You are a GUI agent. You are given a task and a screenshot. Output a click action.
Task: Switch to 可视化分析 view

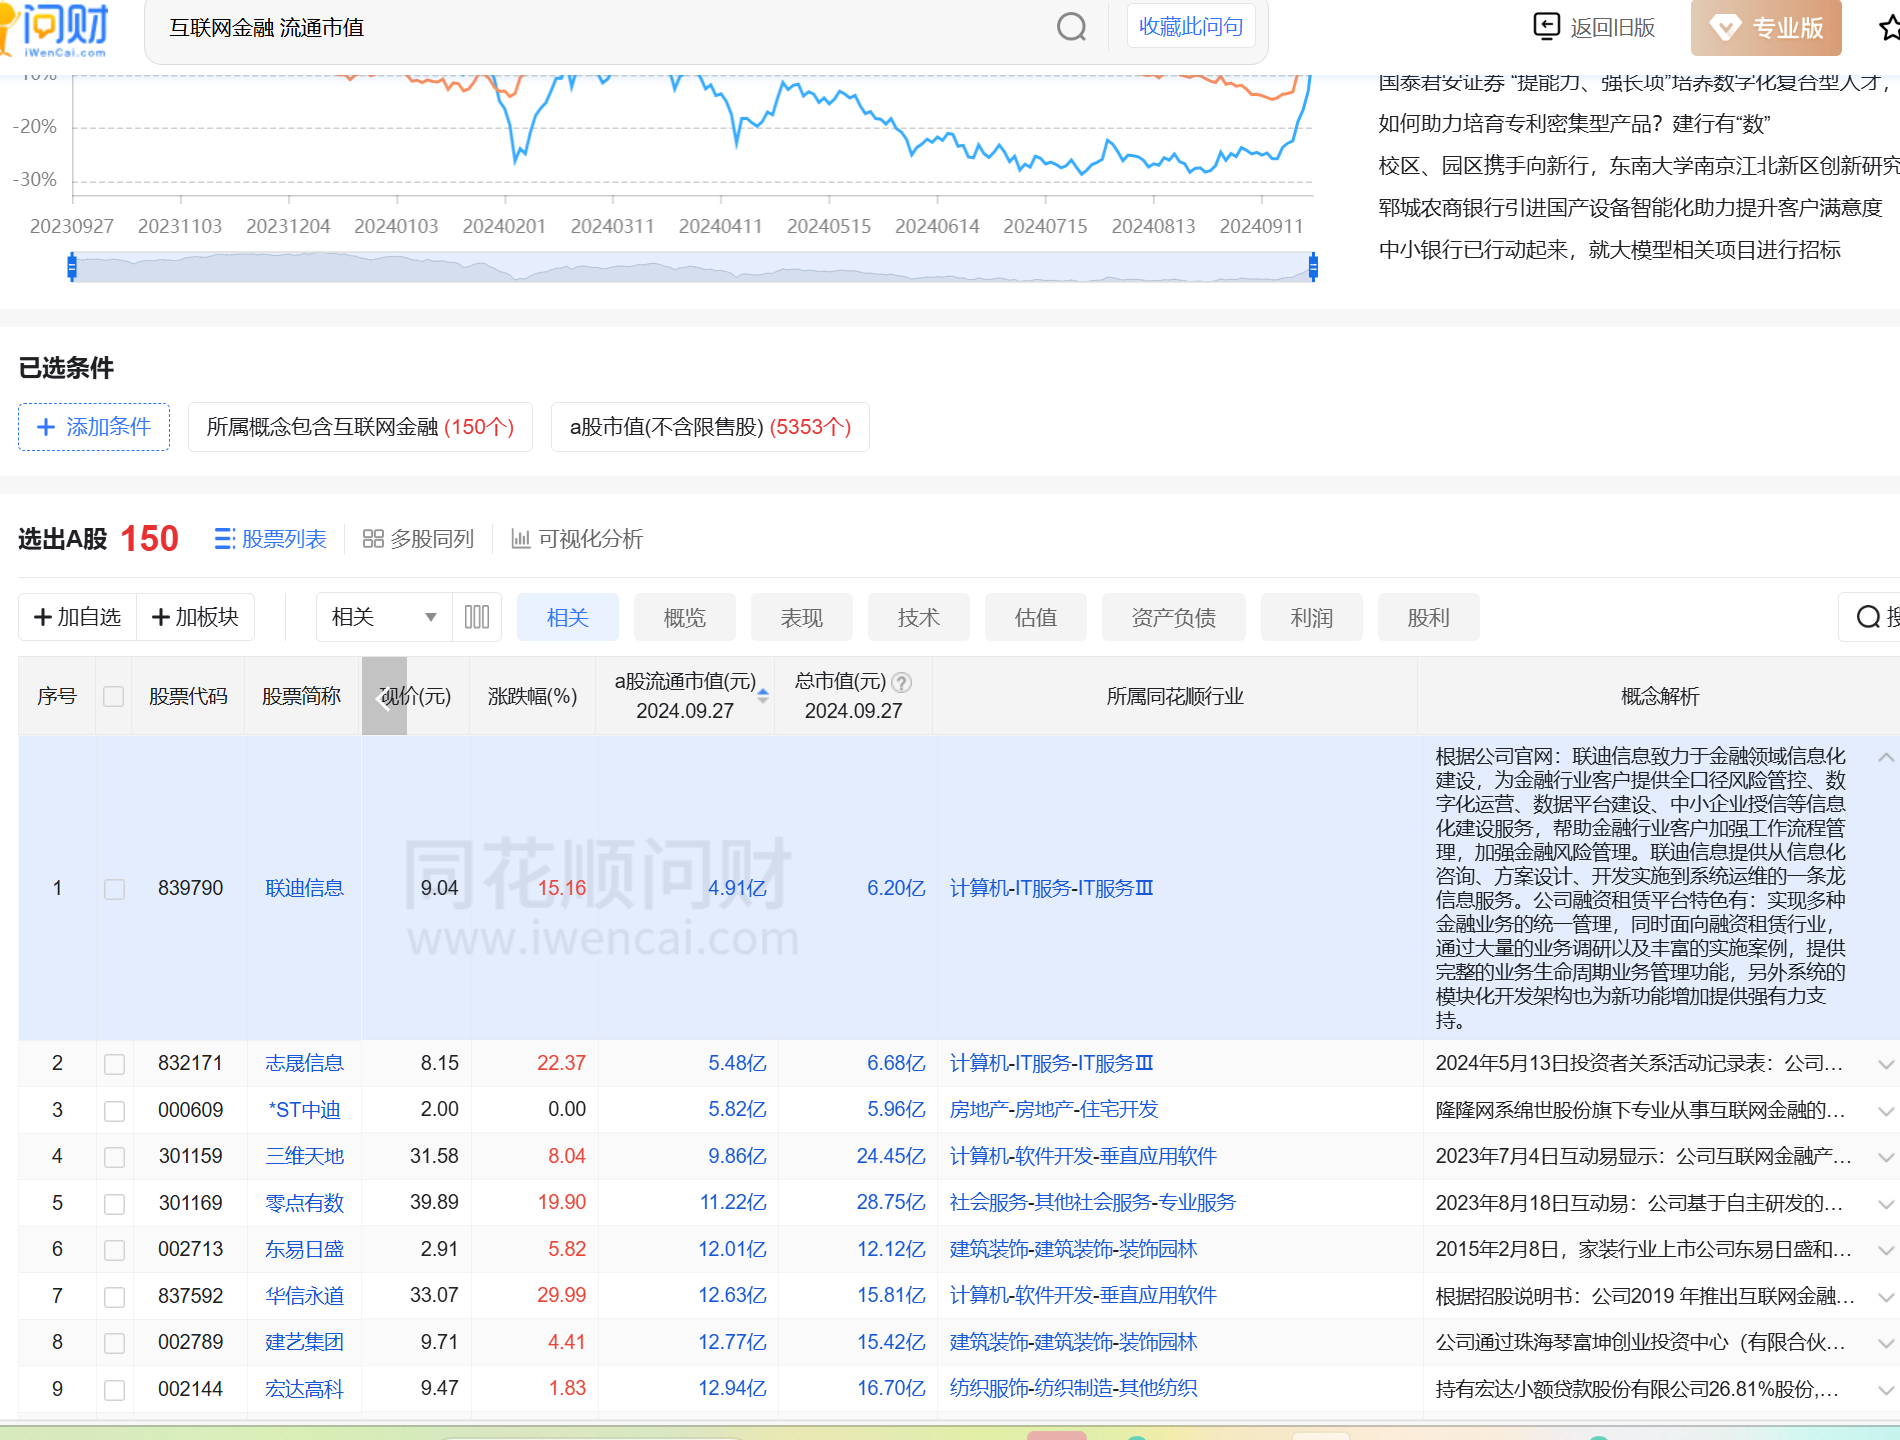tap(577, 539)
